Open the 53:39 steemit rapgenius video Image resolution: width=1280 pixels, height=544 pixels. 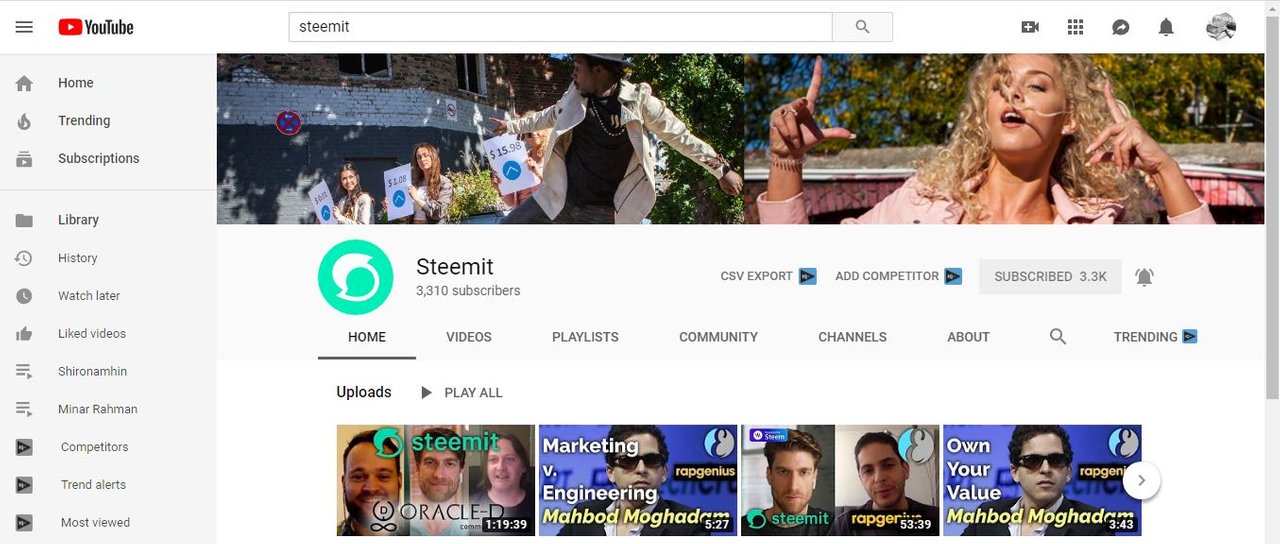click(840, 480)
